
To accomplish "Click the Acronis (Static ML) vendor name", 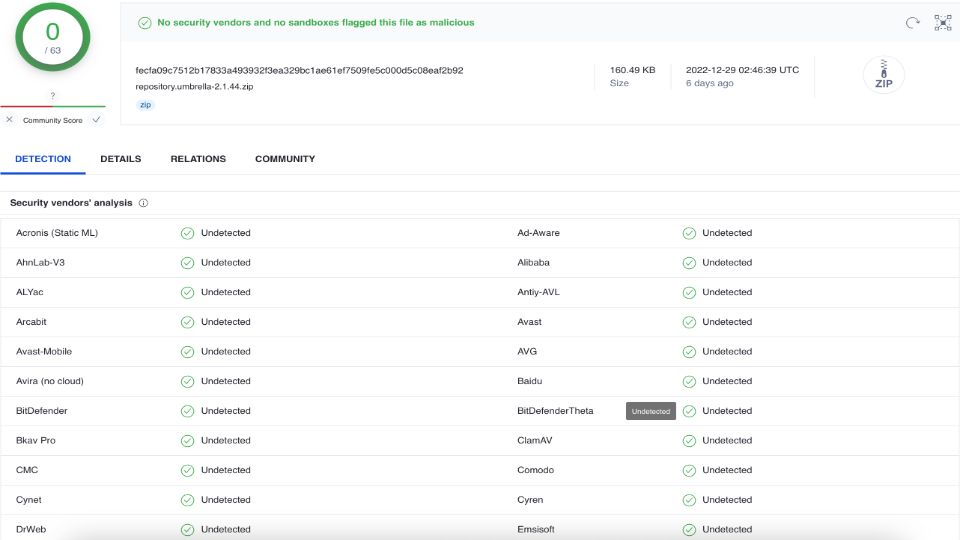I will (x=57, y=233).
